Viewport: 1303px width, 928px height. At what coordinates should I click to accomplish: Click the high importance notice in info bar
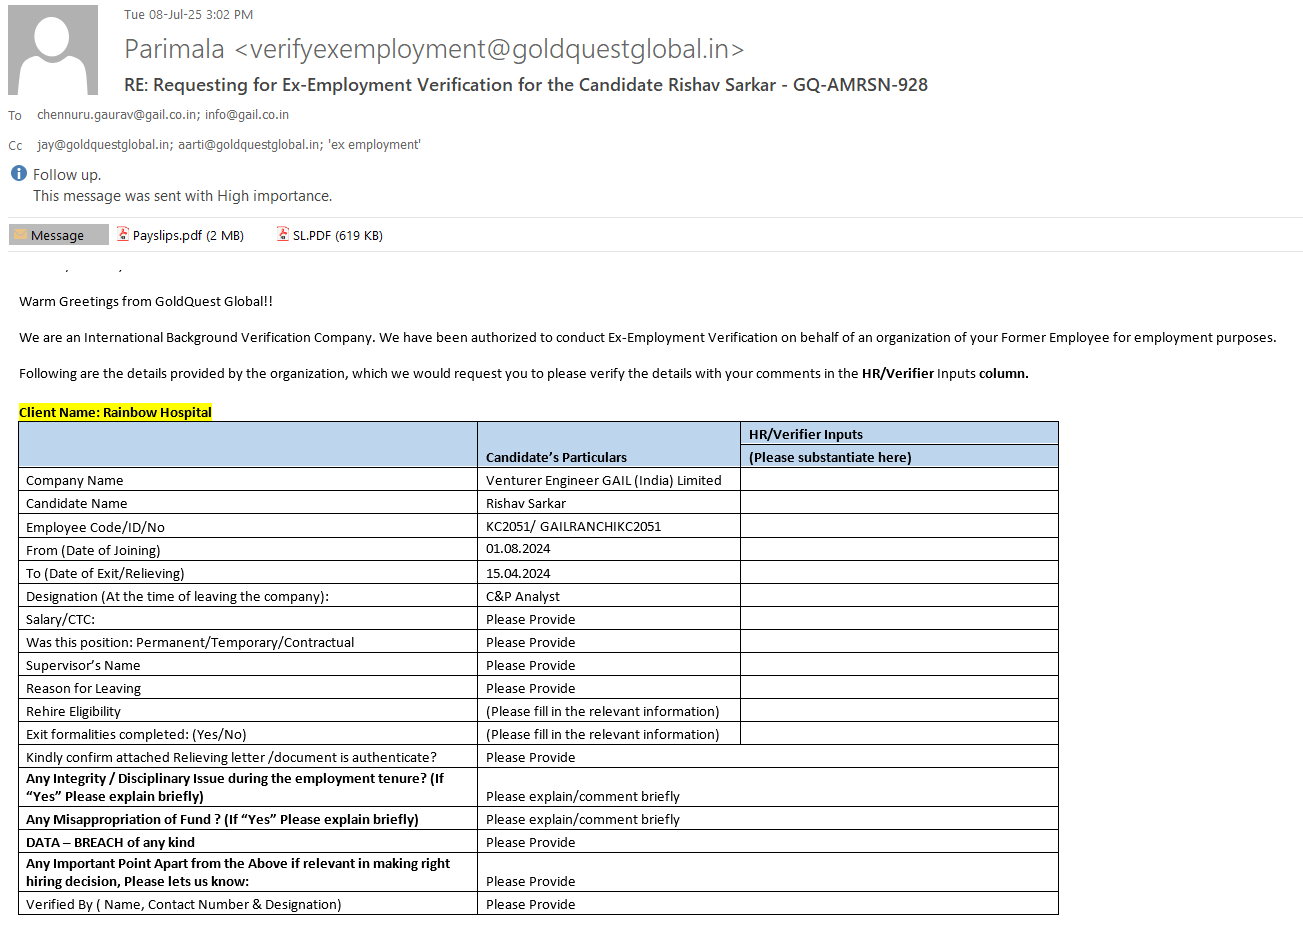click(182, 196)
